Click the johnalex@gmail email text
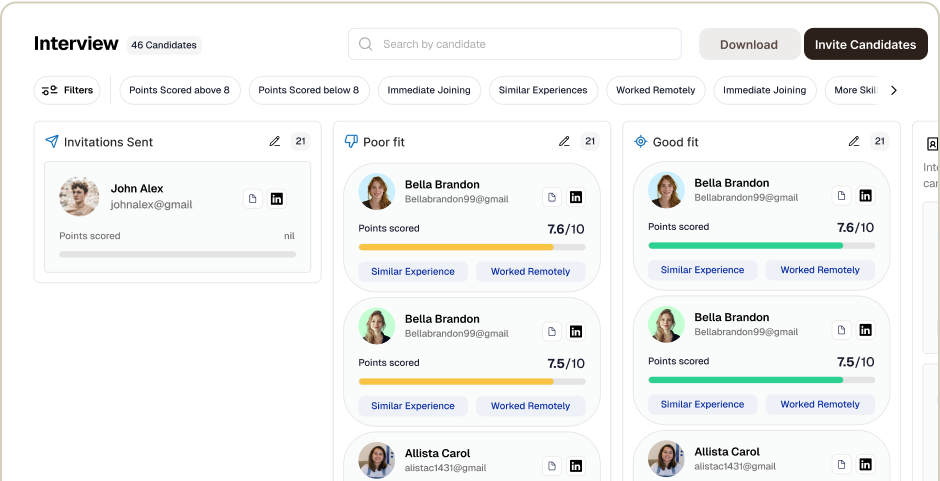This screenshot has width=940, height=481. pos(152,205)
